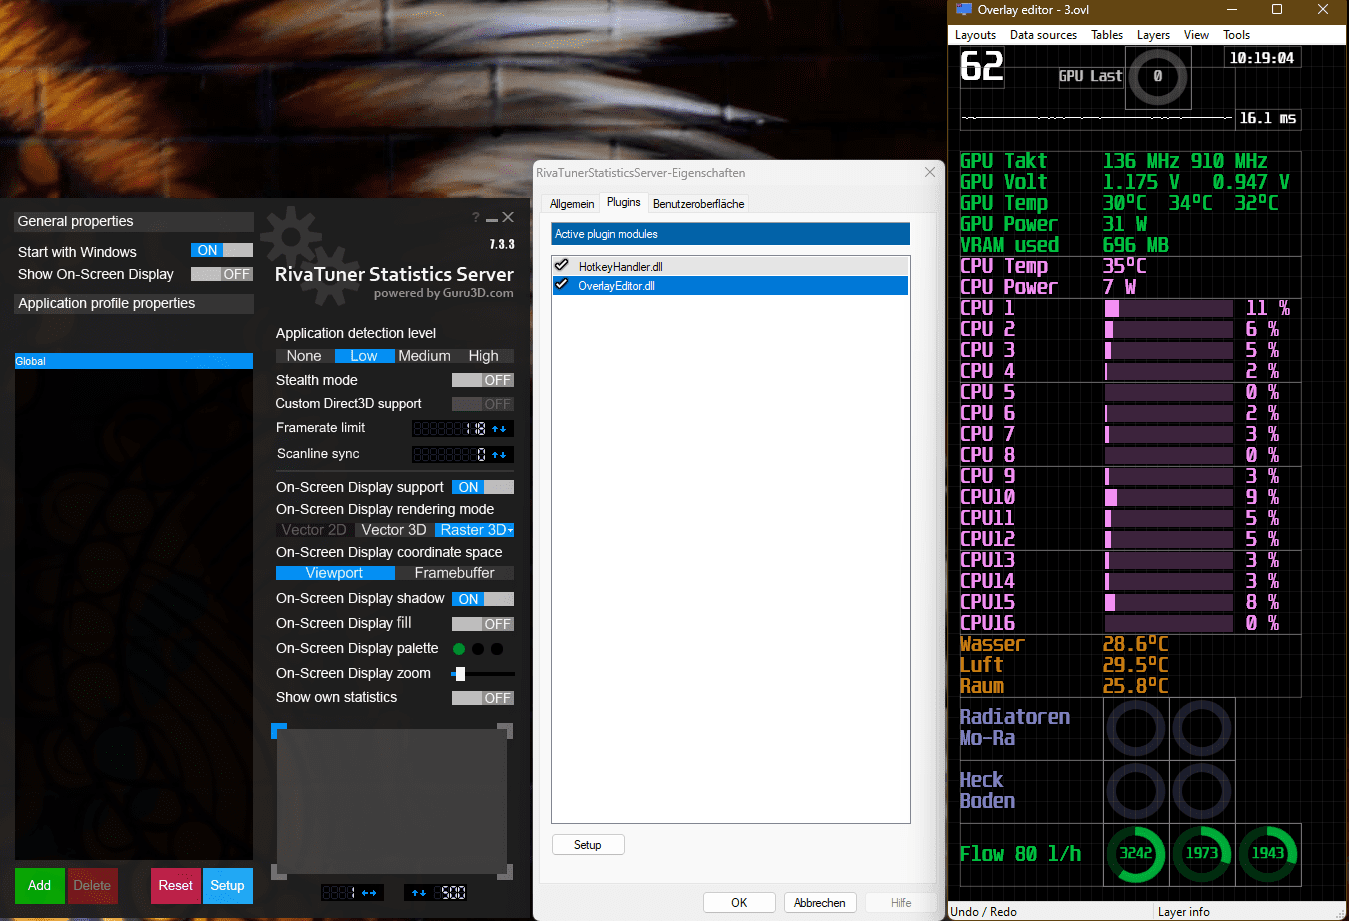This screenshot has width=1349, height=921.
Task: Select Vector 3D rendering mode
Action: click(x=394, y=530)
